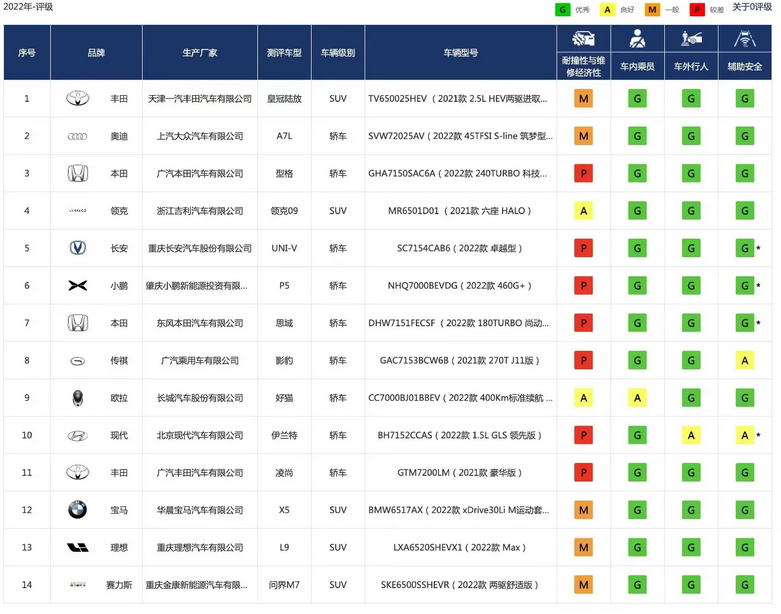Click the 思域 model cell

[x=284, y=323]
